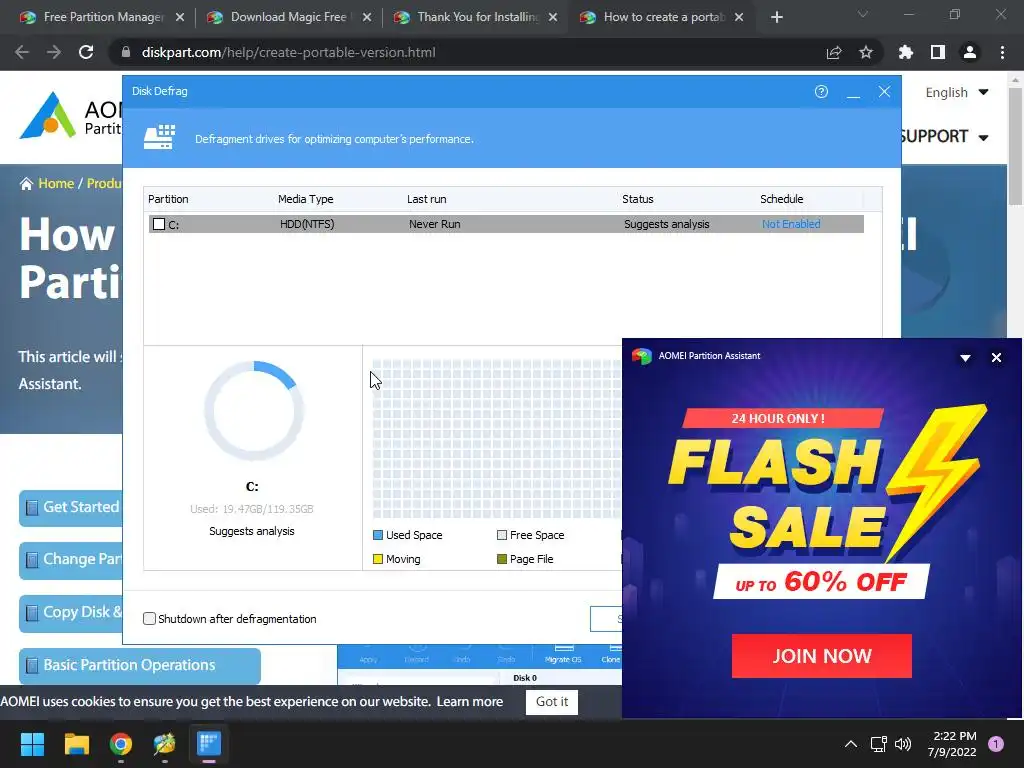Close the AOMEI Partition Assistant popup
This screenshot has width=1024, height=768.
pos(996,357)
